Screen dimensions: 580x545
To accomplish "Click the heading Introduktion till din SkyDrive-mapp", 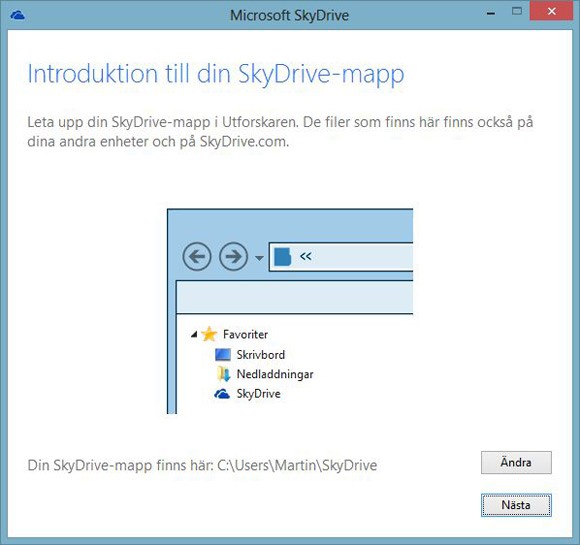I will click(x=216, y=74).
